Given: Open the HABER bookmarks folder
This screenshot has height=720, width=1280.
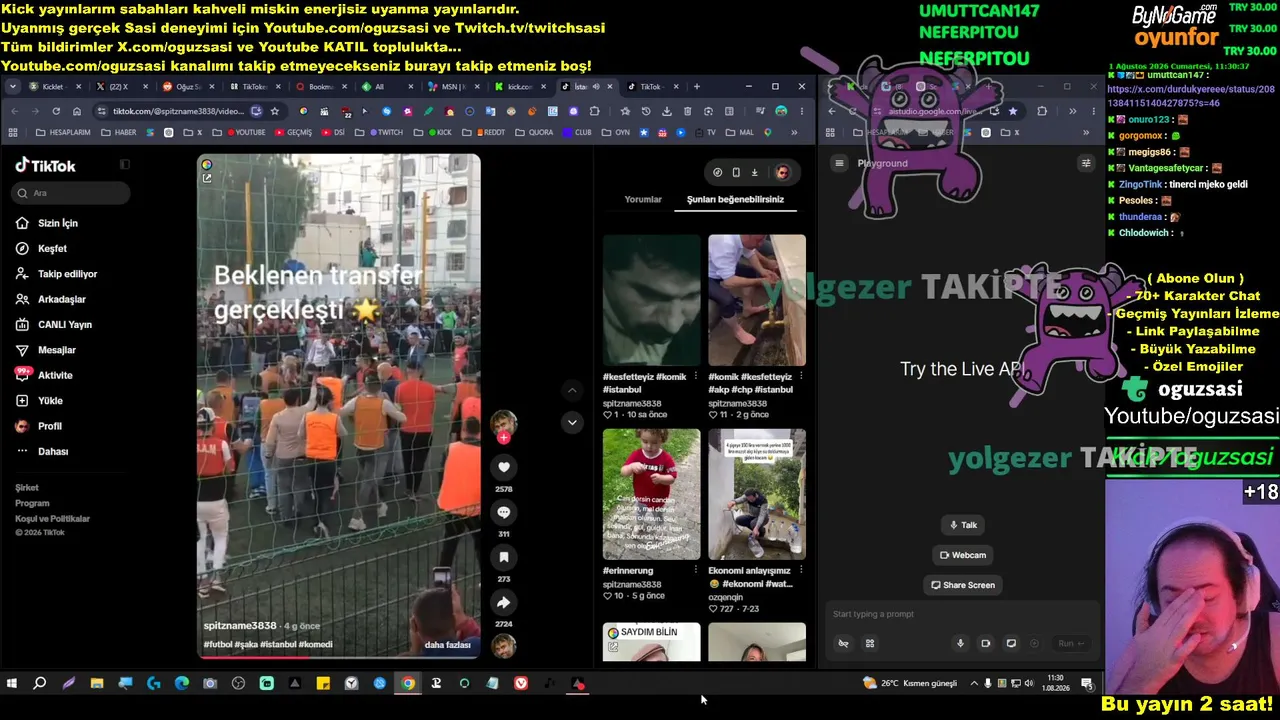Looking at the screenshot, I should 119,132.
